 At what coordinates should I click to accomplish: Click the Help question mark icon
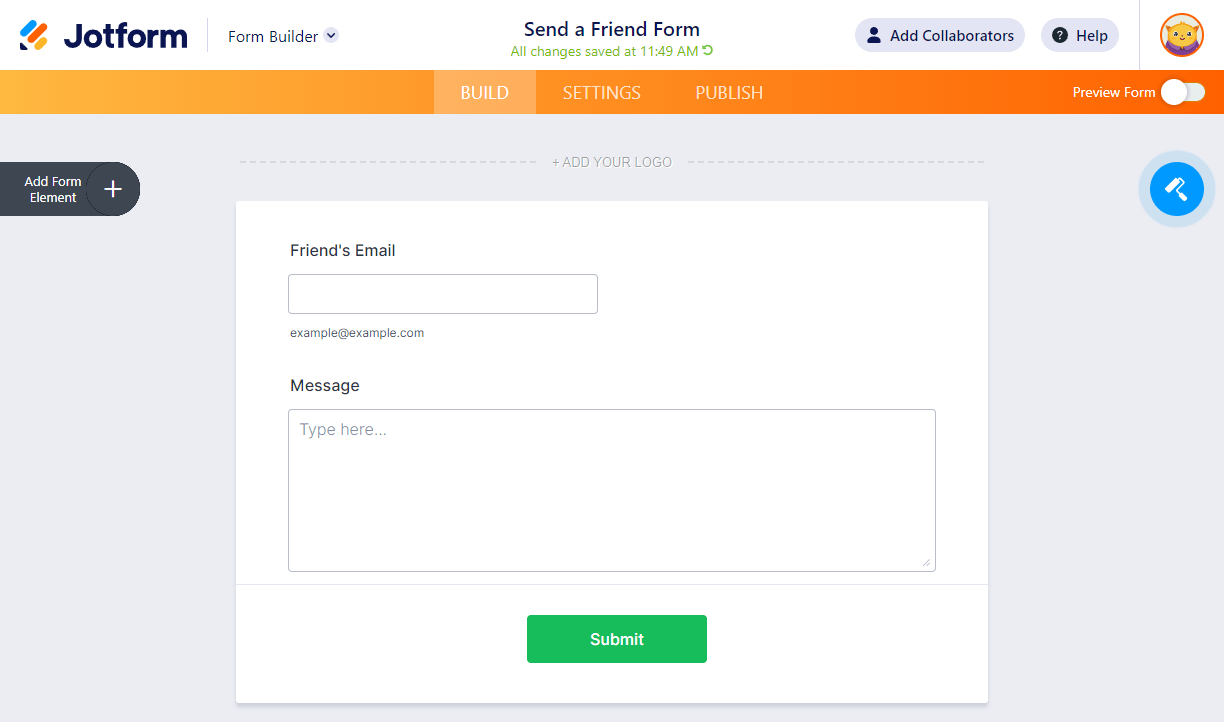(x=1060, y=36)
